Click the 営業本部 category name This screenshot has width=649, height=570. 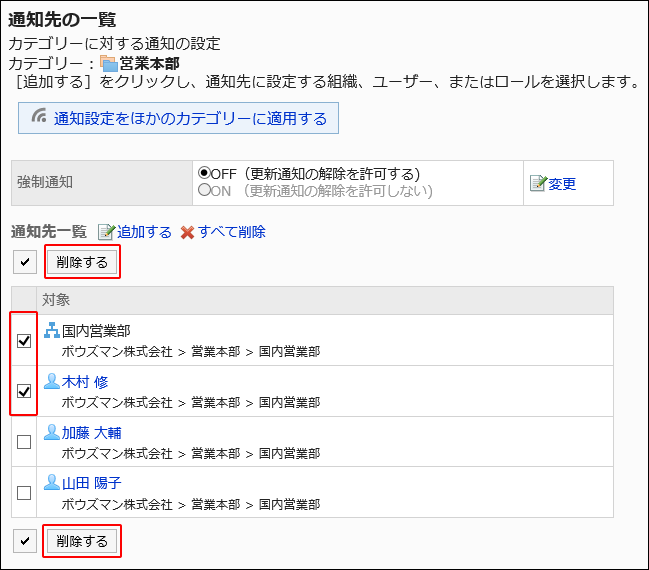tap(149, 64)
